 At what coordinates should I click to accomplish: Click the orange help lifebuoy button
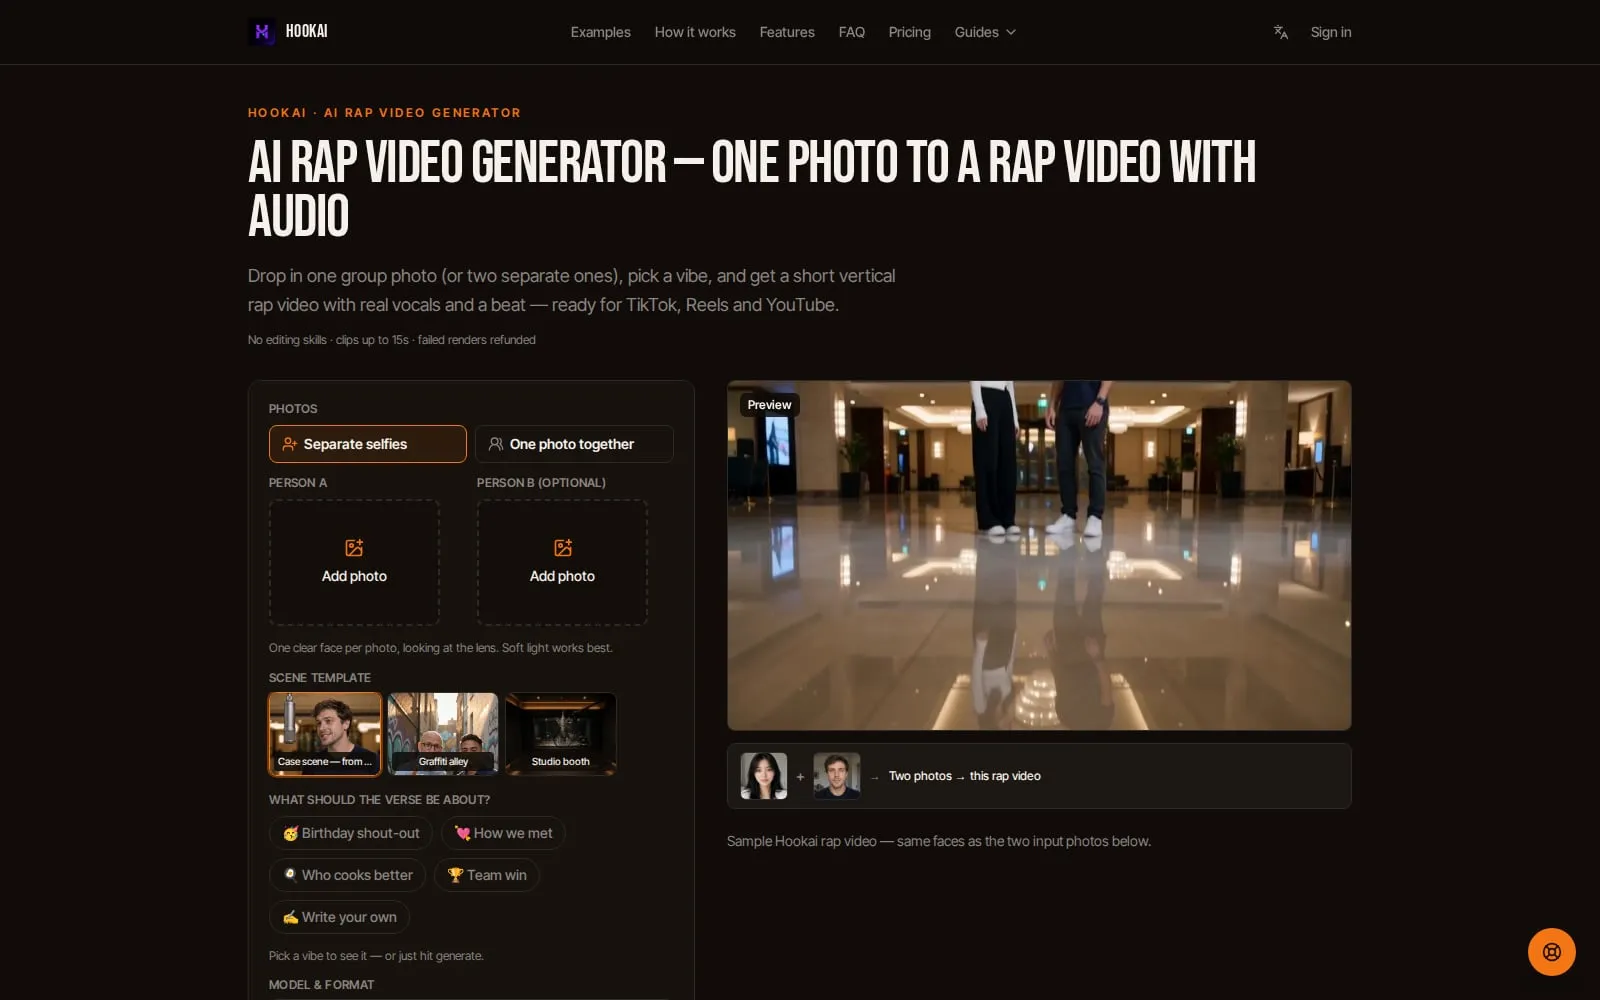[1551, 952]
